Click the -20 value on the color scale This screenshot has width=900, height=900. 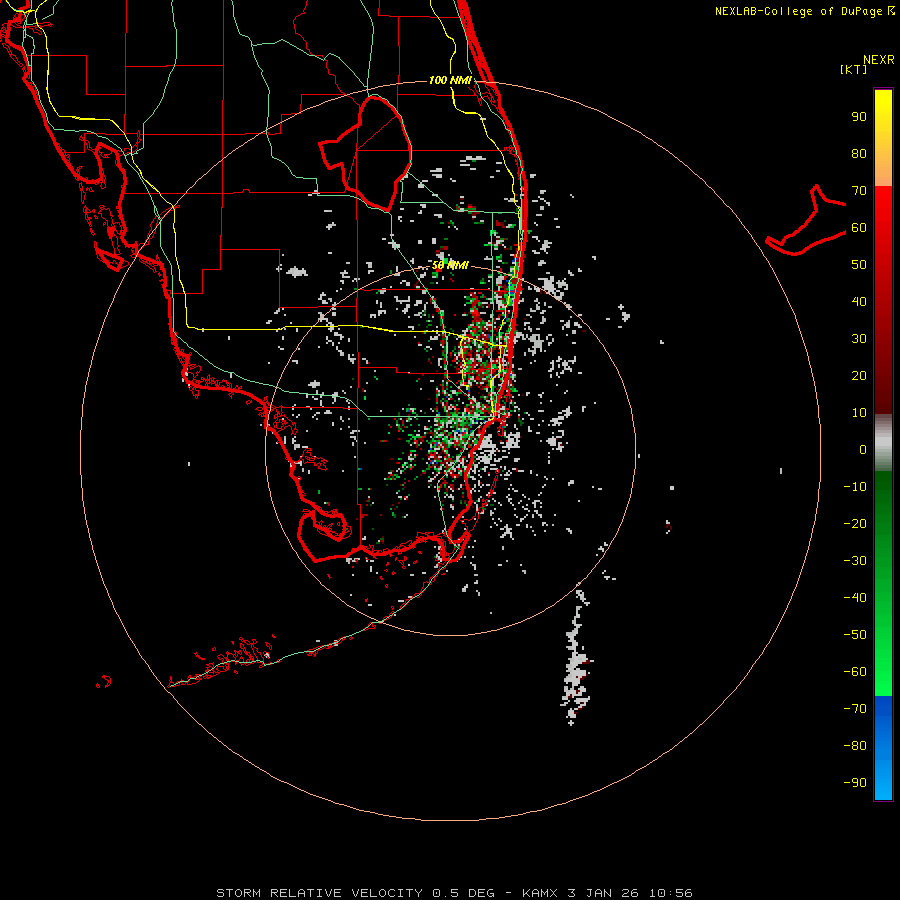tap(855, 523)
